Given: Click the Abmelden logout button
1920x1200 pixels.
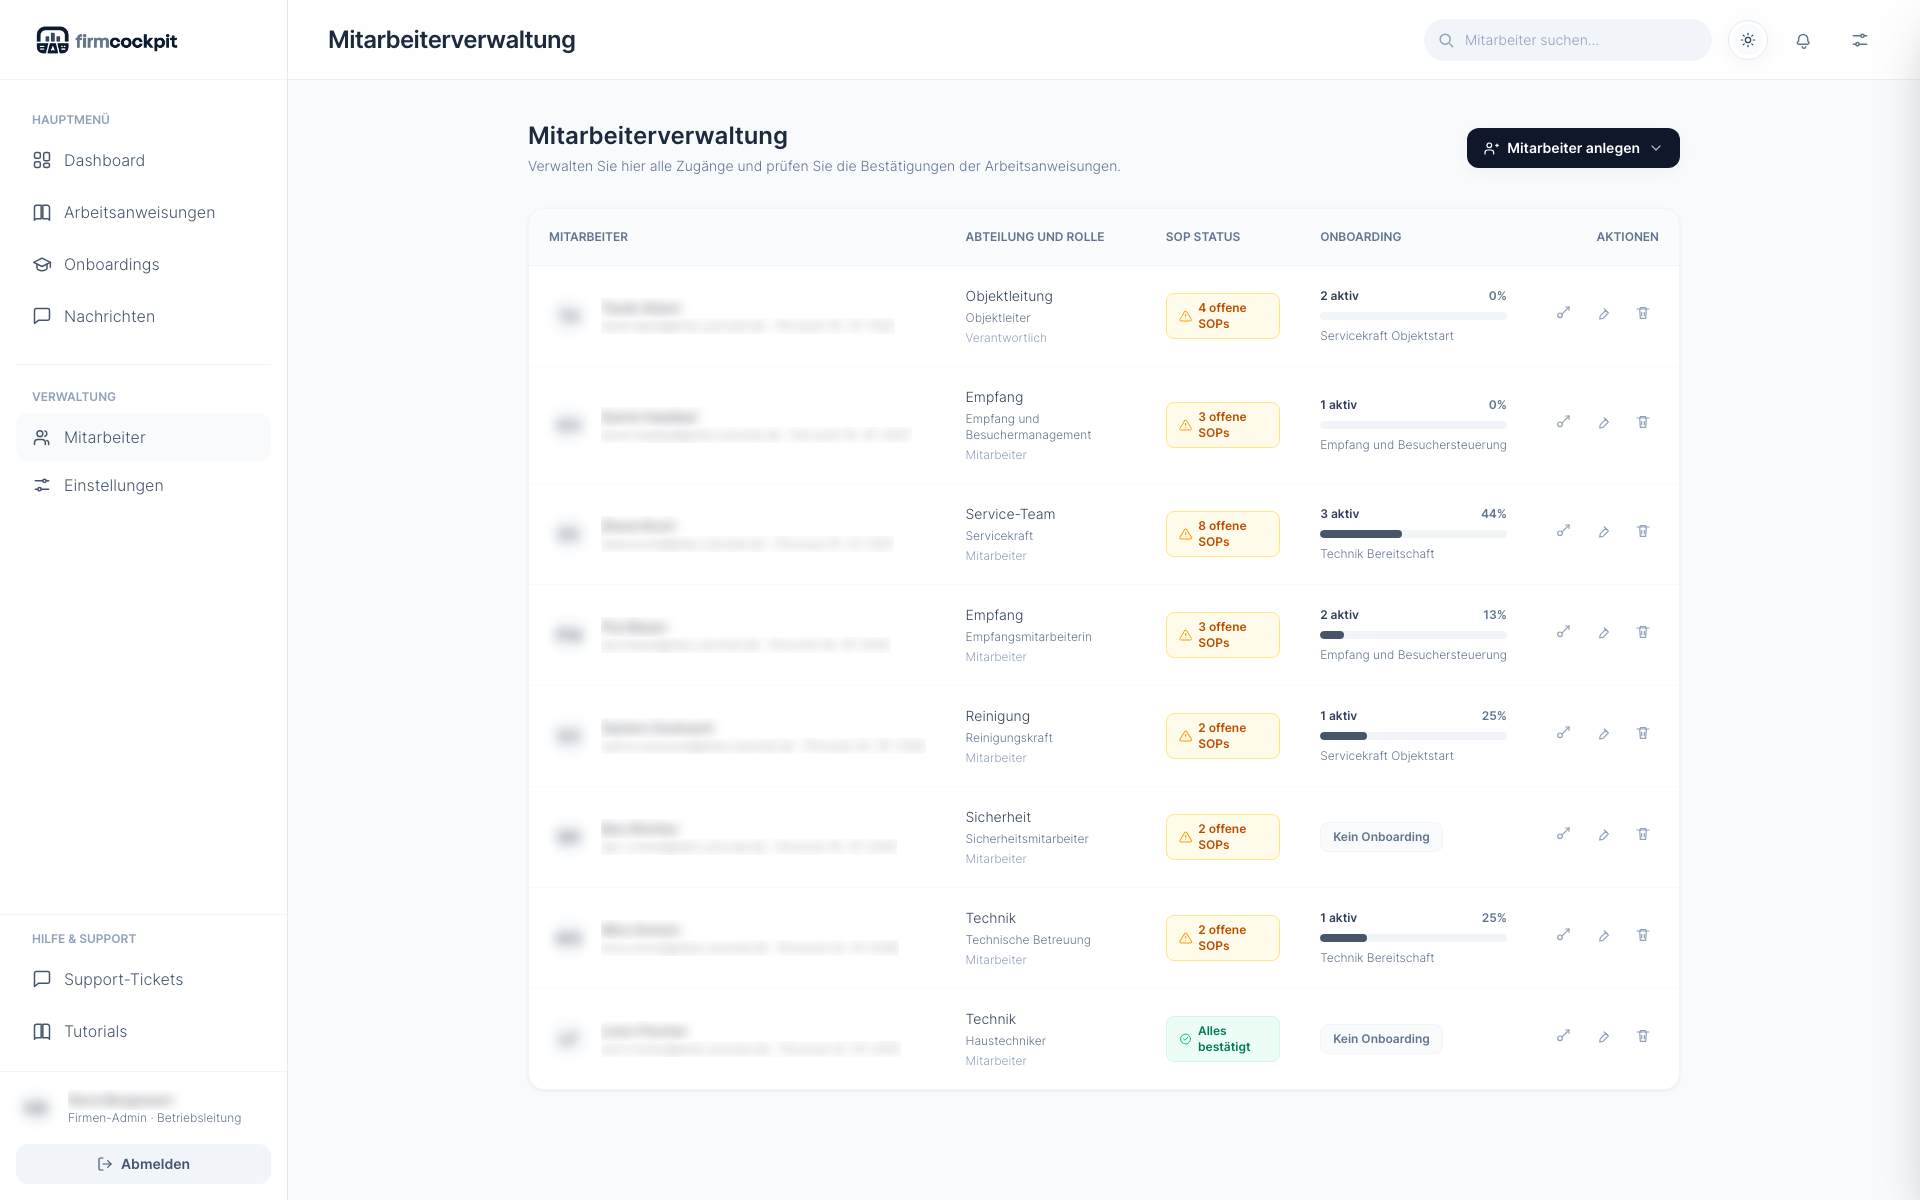Looking at the screenshot, I should 143,1164.
